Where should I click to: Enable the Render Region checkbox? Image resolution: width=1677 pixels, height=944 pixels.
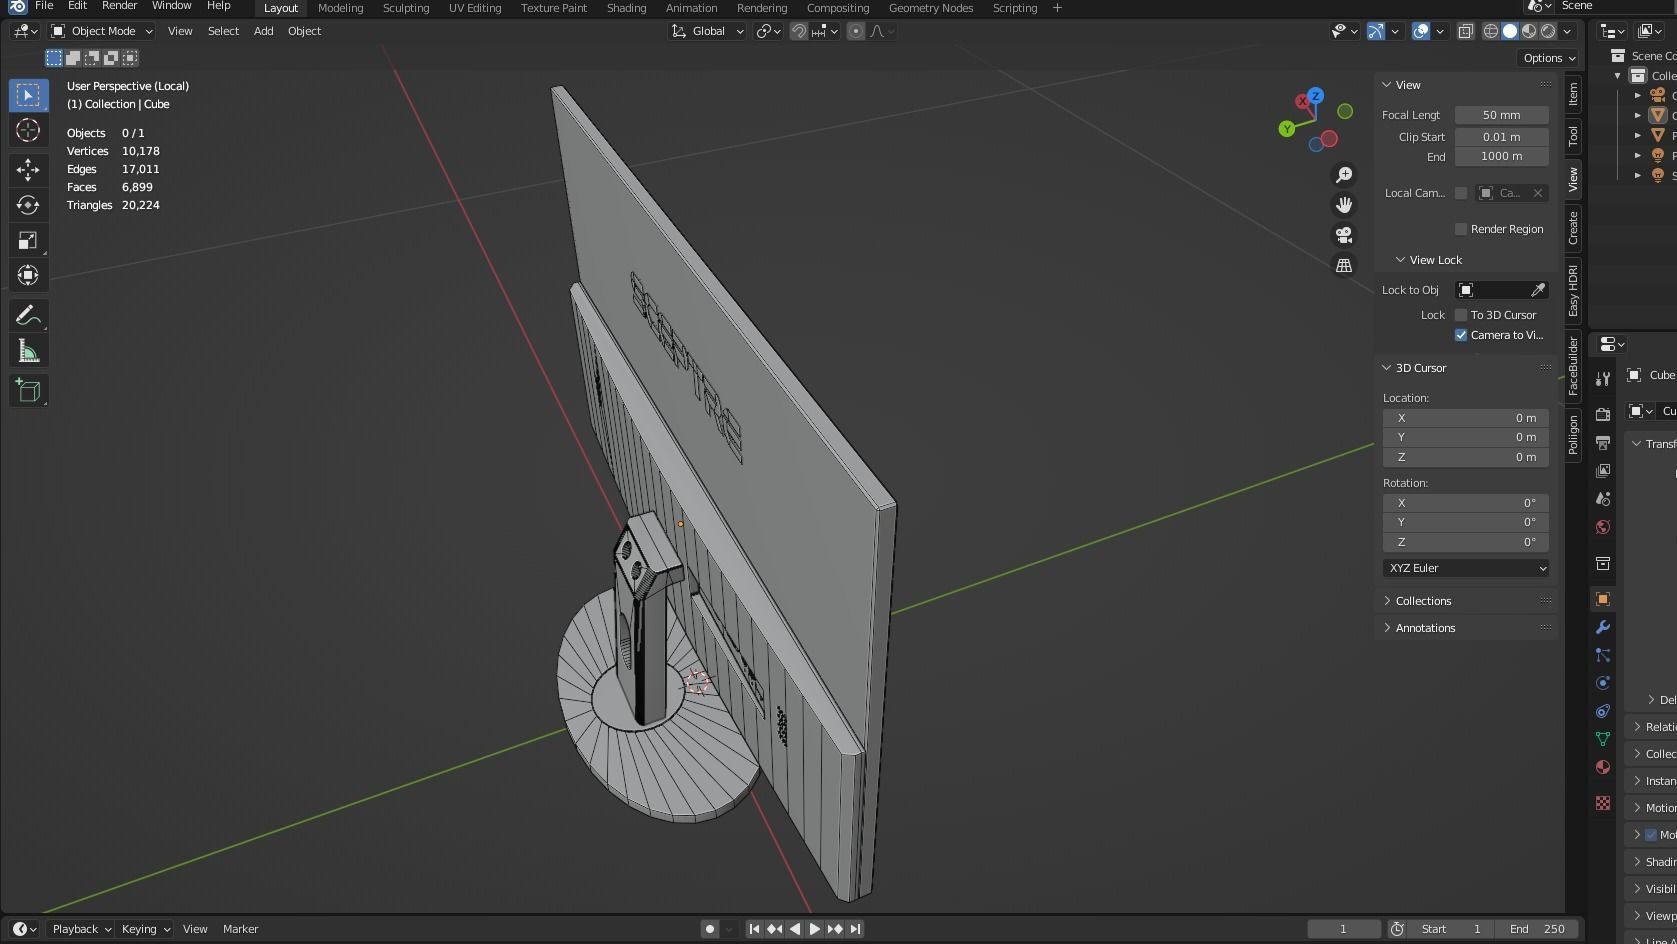tap(1461, 229)
